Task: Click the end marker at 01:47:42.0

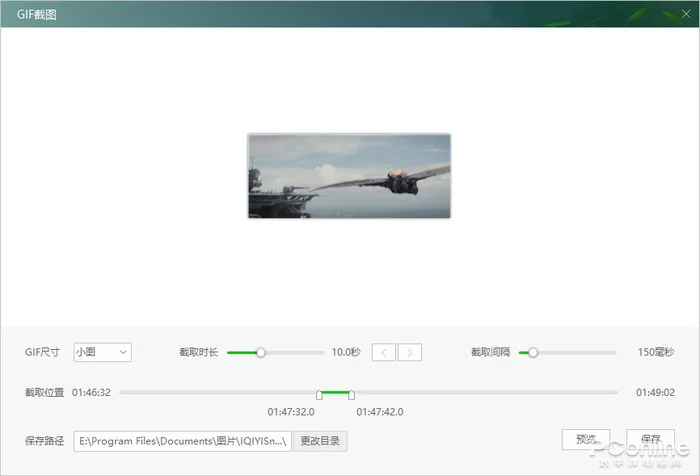Action: pos(351,395)
